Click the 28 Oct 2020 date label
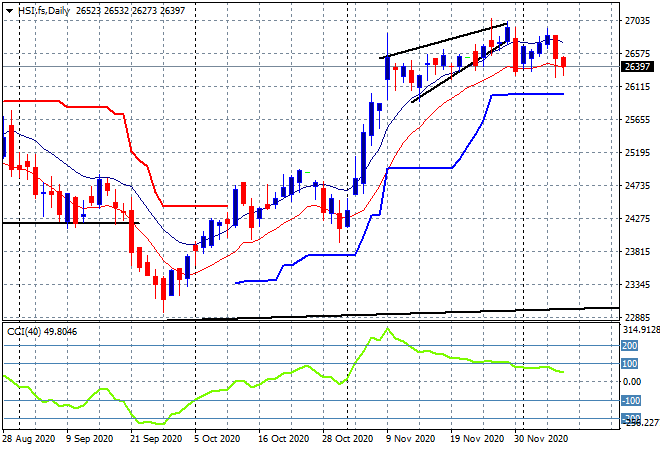The width and height of the screenshot is (660, 450). coord(347,439)
